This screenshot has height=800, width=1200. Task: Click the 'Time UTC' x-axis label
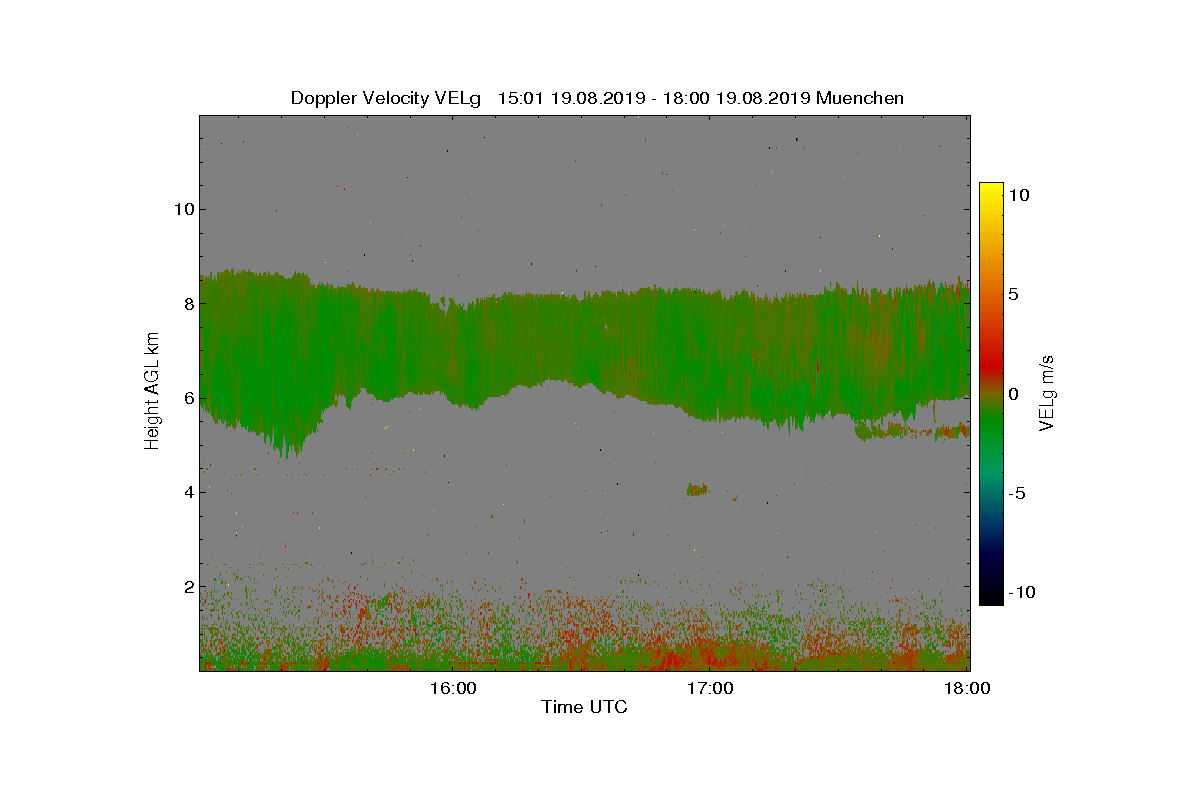coord(585,707)
